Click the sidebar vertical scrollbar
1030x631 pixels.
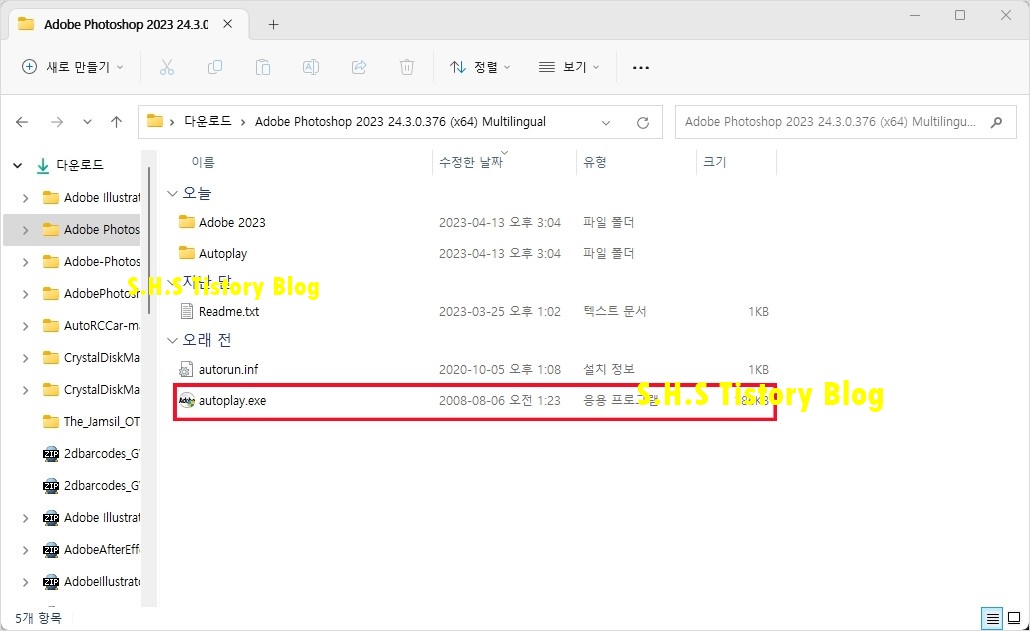[149, 240]
